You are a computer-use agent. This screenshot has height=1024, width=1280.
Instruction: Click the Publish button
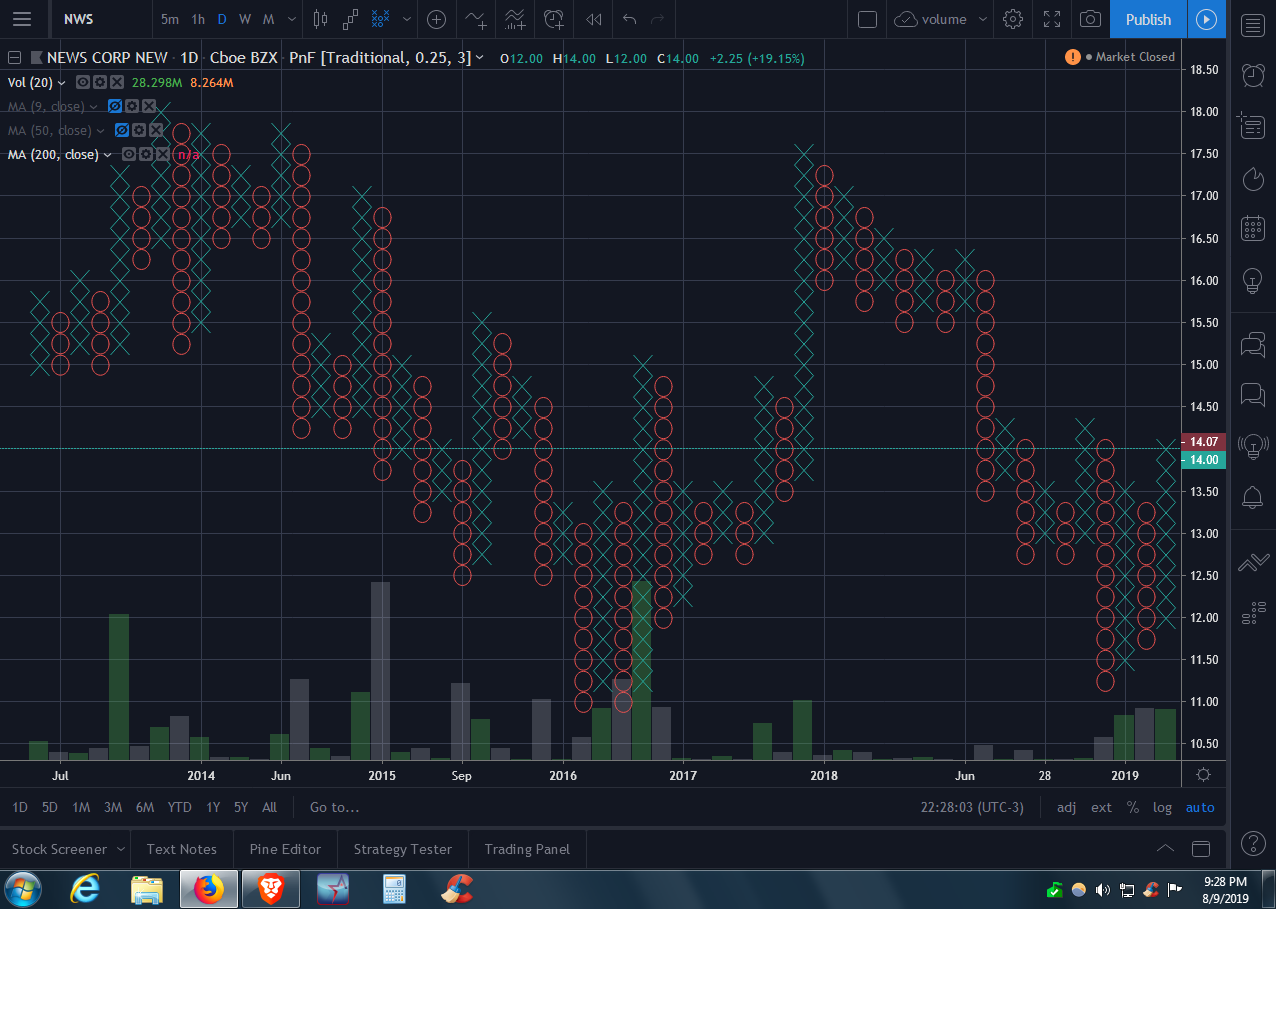[x=1148, y=19]
